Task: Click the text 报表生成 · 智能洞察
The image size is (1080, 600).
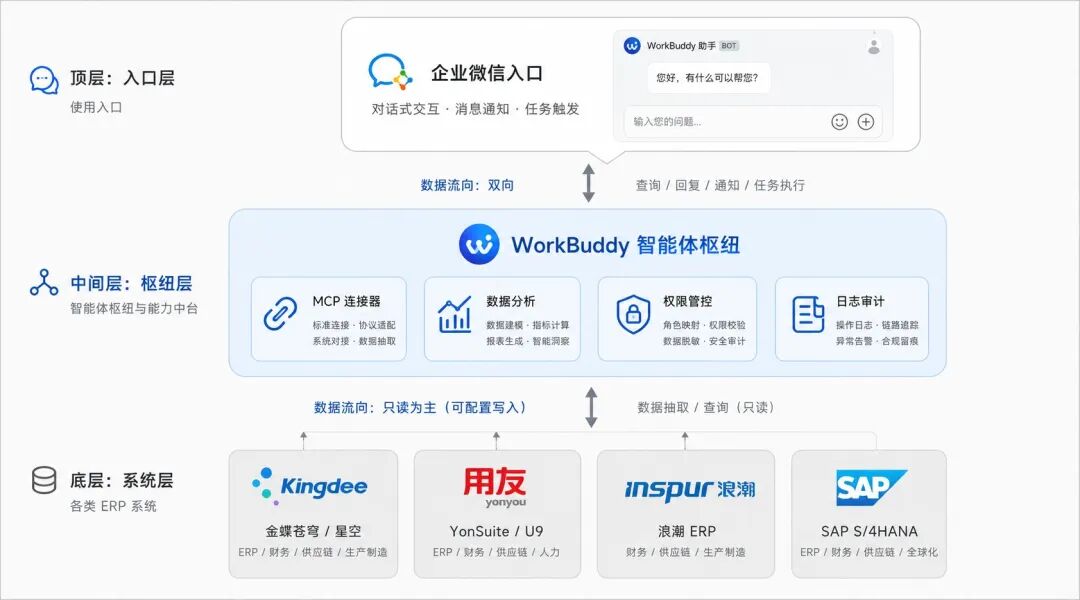Action: pyautogui.click(x=528, y=341)
